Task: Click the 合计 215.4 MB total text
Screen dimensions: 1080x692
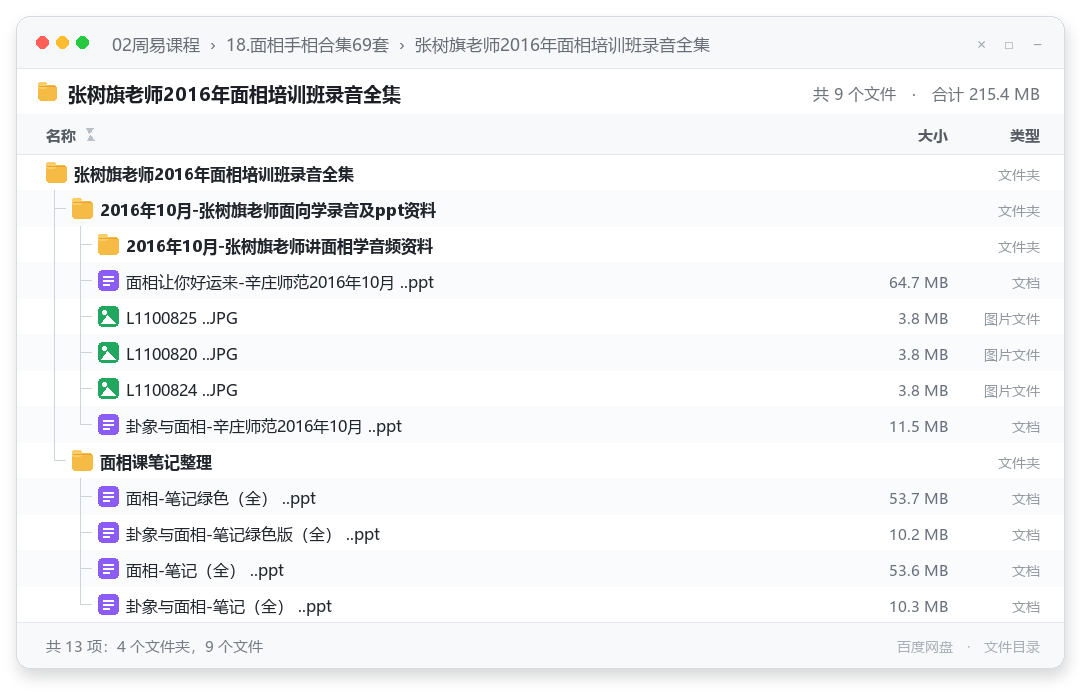Action: click(986, 94)
